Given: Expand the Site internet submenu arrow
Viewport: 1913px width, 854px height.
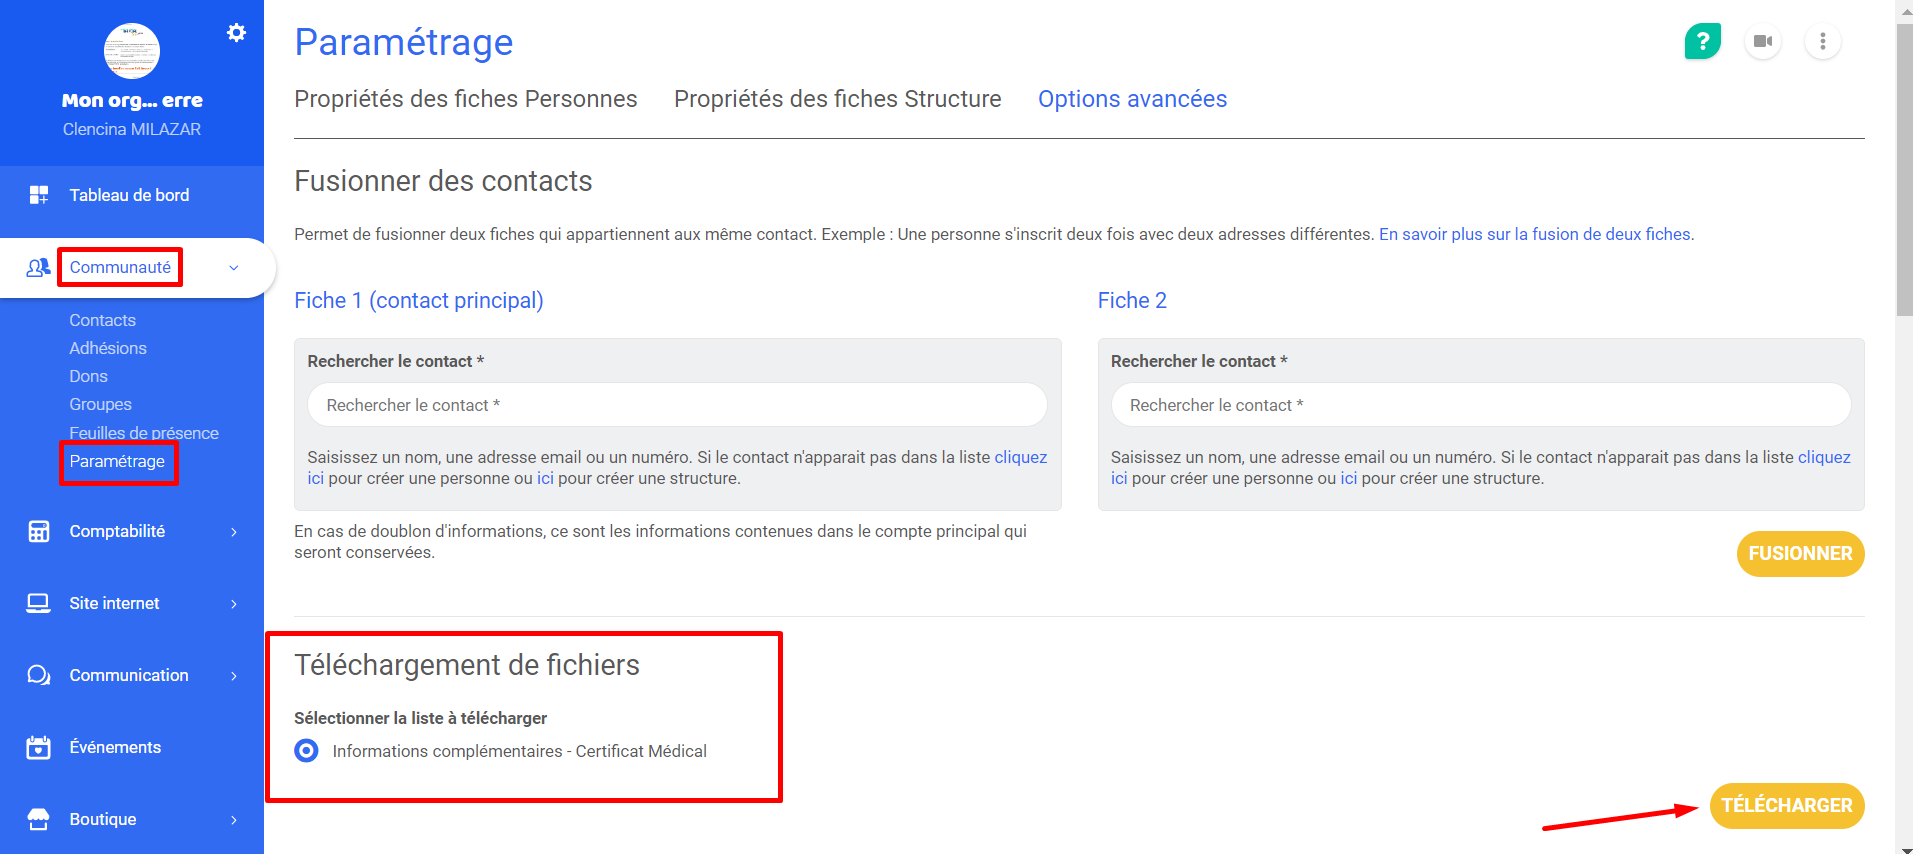Looking at the screenshot, I should pyautogui.click(x=234, y=604).
